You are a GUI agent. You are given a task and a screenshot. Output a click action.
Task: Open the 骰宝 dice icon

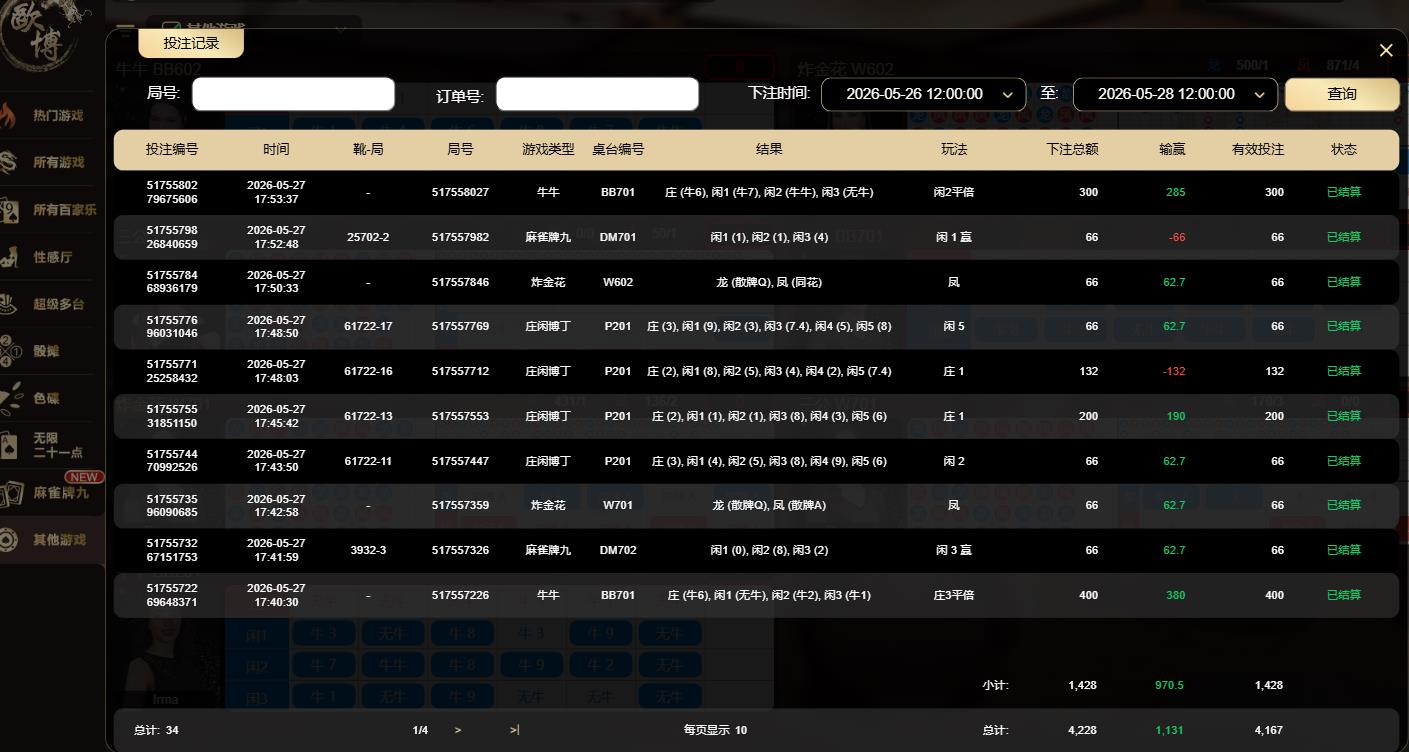click(x=9, y=351)
